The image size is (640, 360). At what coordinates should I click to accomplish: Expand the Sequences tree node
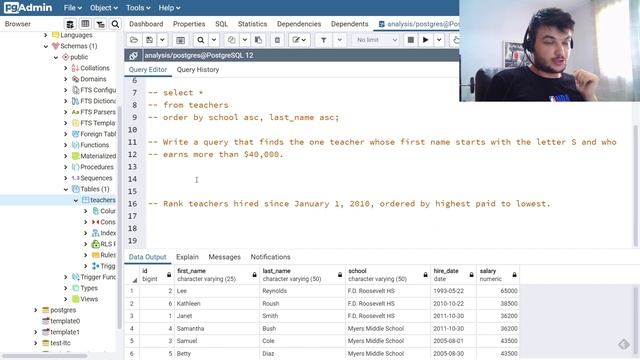[x=65, y=178]
